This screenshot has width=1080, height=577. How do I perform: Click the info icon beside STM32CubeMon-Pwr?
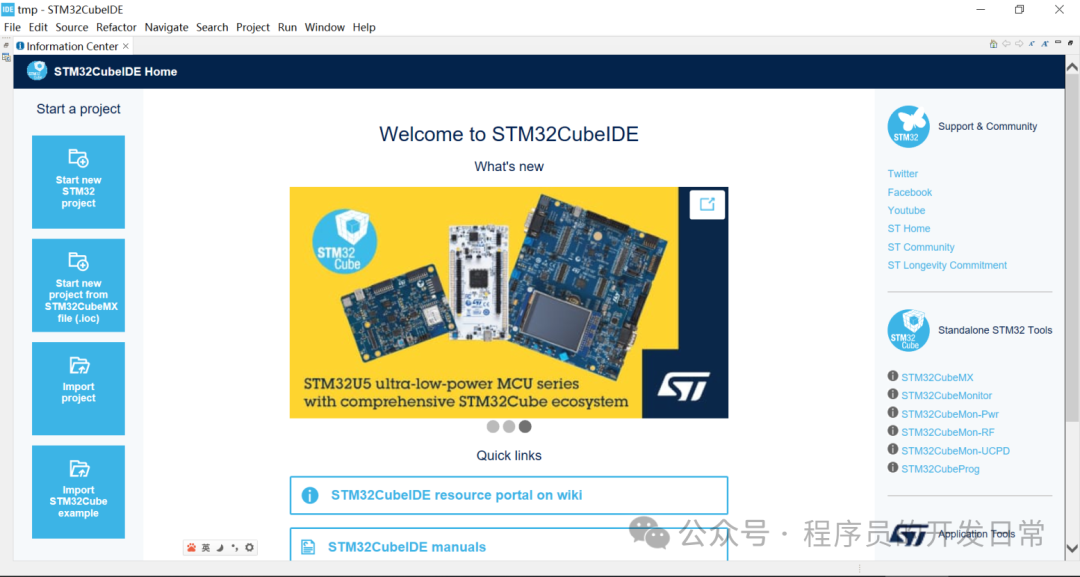893,412
